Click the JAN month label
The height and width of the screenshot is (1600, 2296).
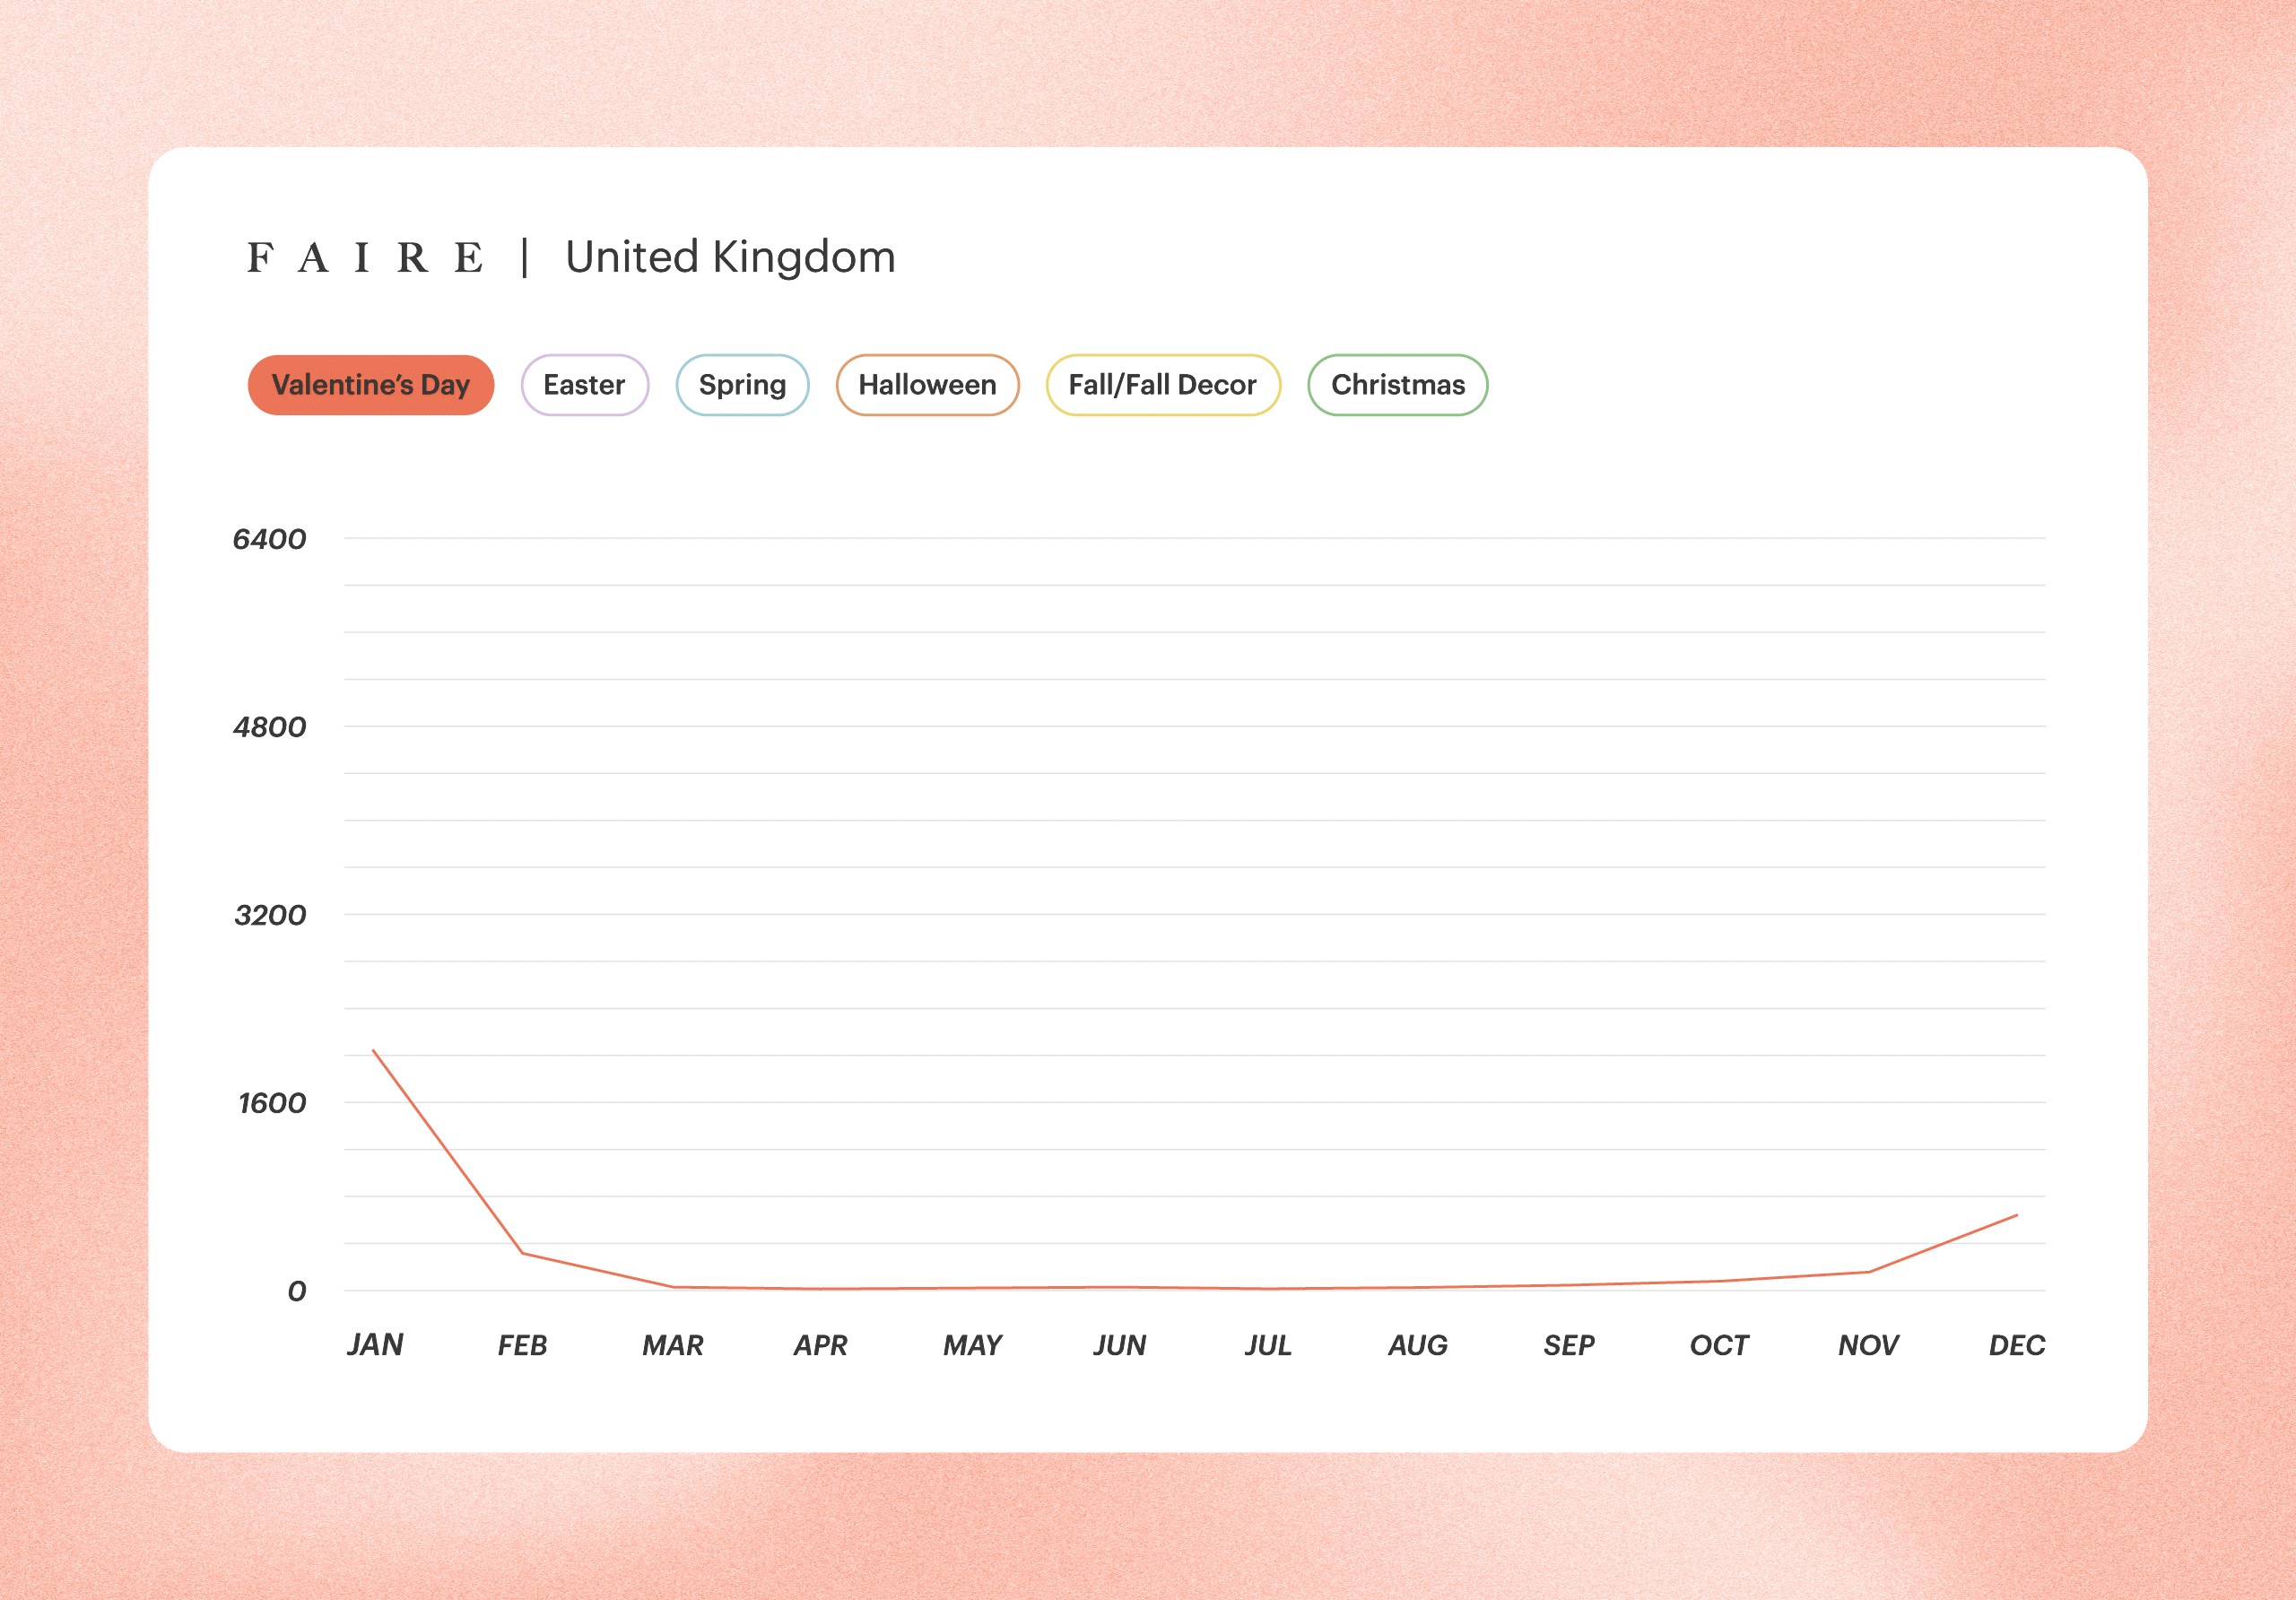click(375, 1345)
